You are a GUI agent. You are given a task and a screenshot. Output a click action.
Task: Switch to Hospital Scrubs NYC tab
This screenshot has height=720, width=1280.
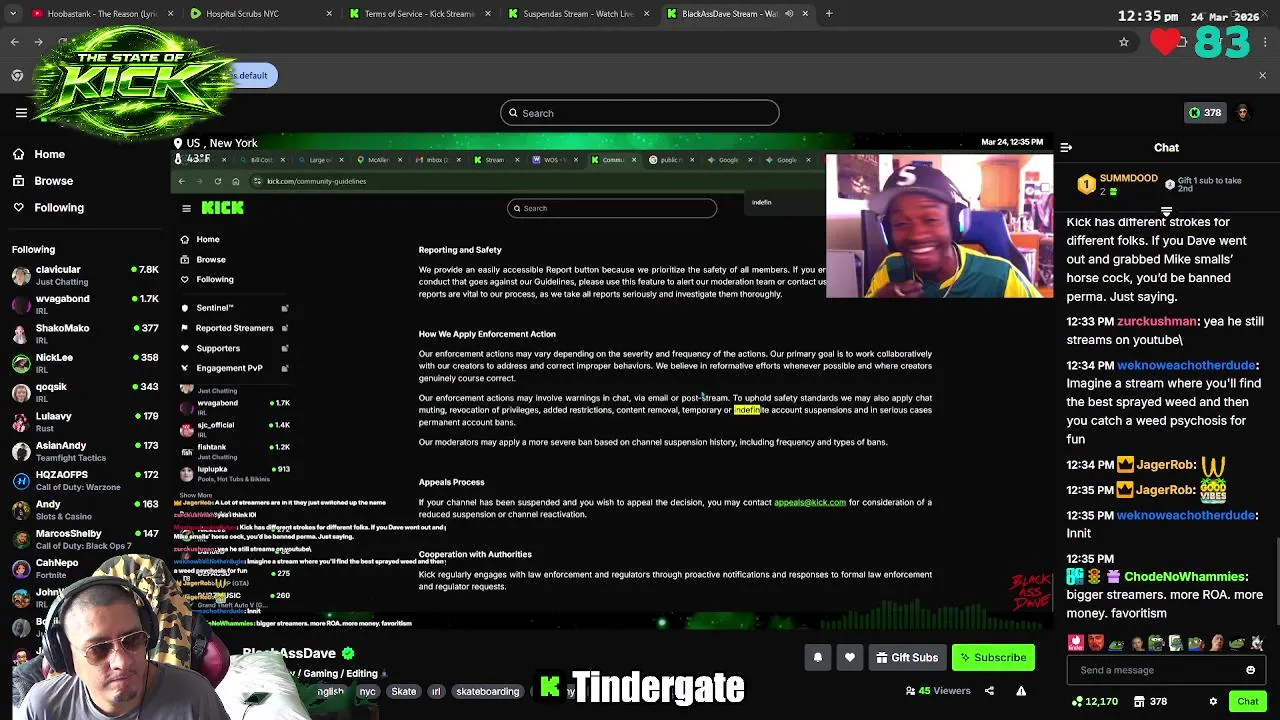coord(262,14)
